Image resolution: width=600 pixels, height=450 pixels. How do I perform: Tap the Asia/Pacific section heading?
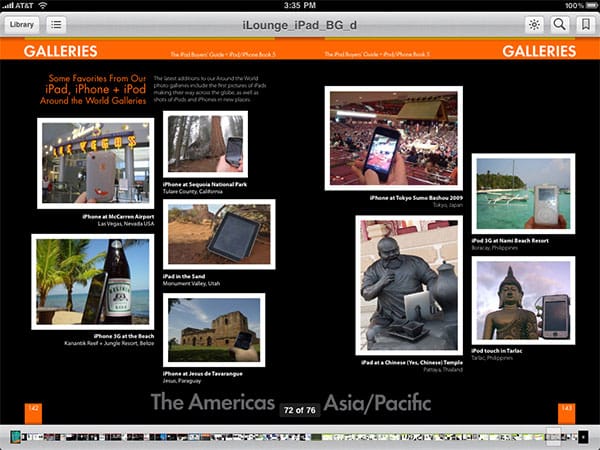click(377, 403)
